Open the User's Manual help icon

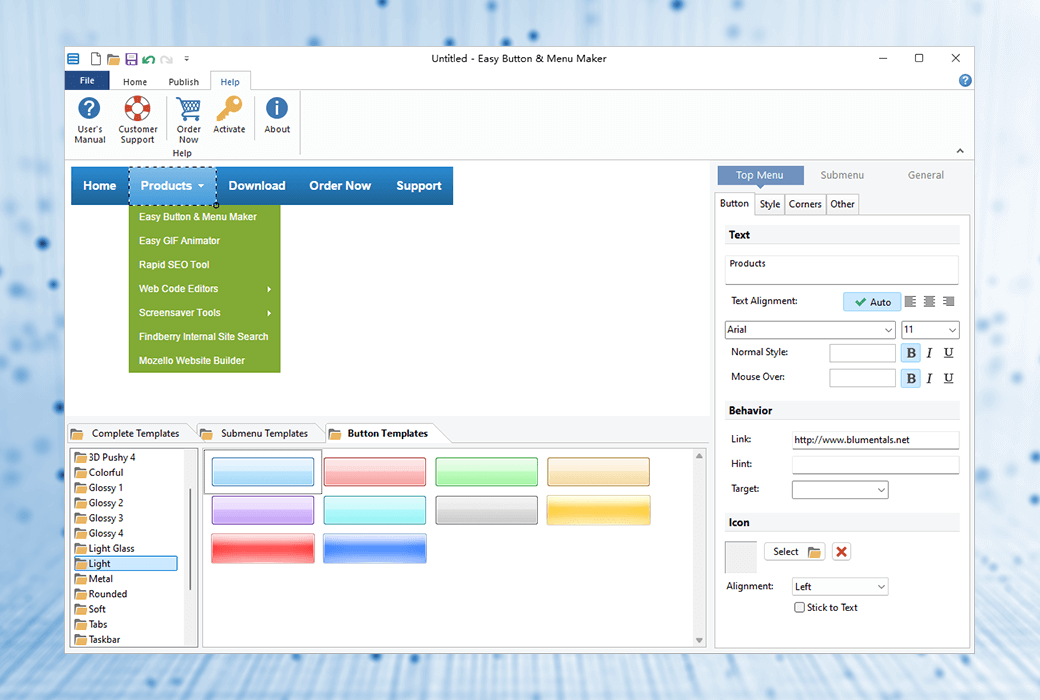90,120
